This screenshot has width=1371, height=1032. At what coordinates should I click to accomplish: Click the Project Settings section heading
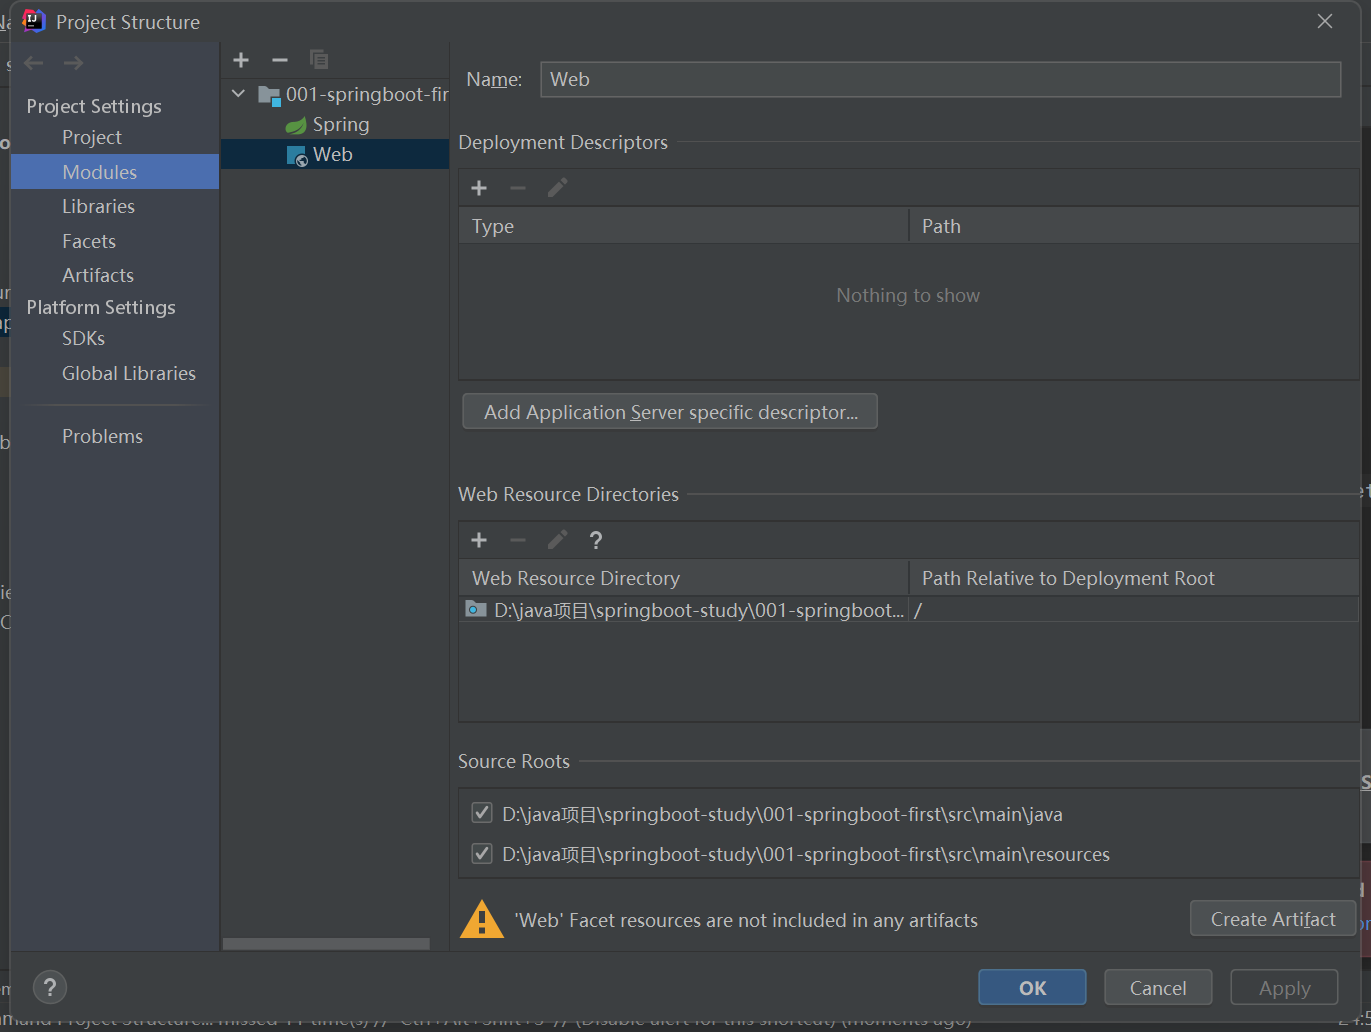(94, 106)
